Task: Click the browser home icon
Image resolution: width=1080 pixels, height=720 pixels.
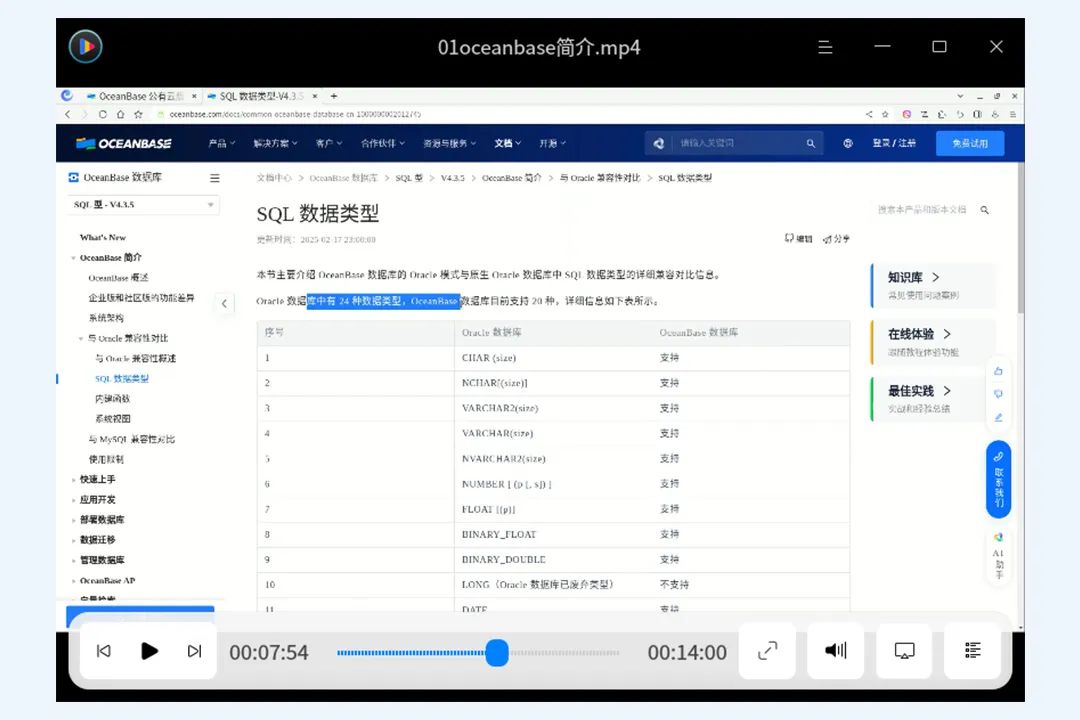Action: pyautogui.click(x=121, y=114)
